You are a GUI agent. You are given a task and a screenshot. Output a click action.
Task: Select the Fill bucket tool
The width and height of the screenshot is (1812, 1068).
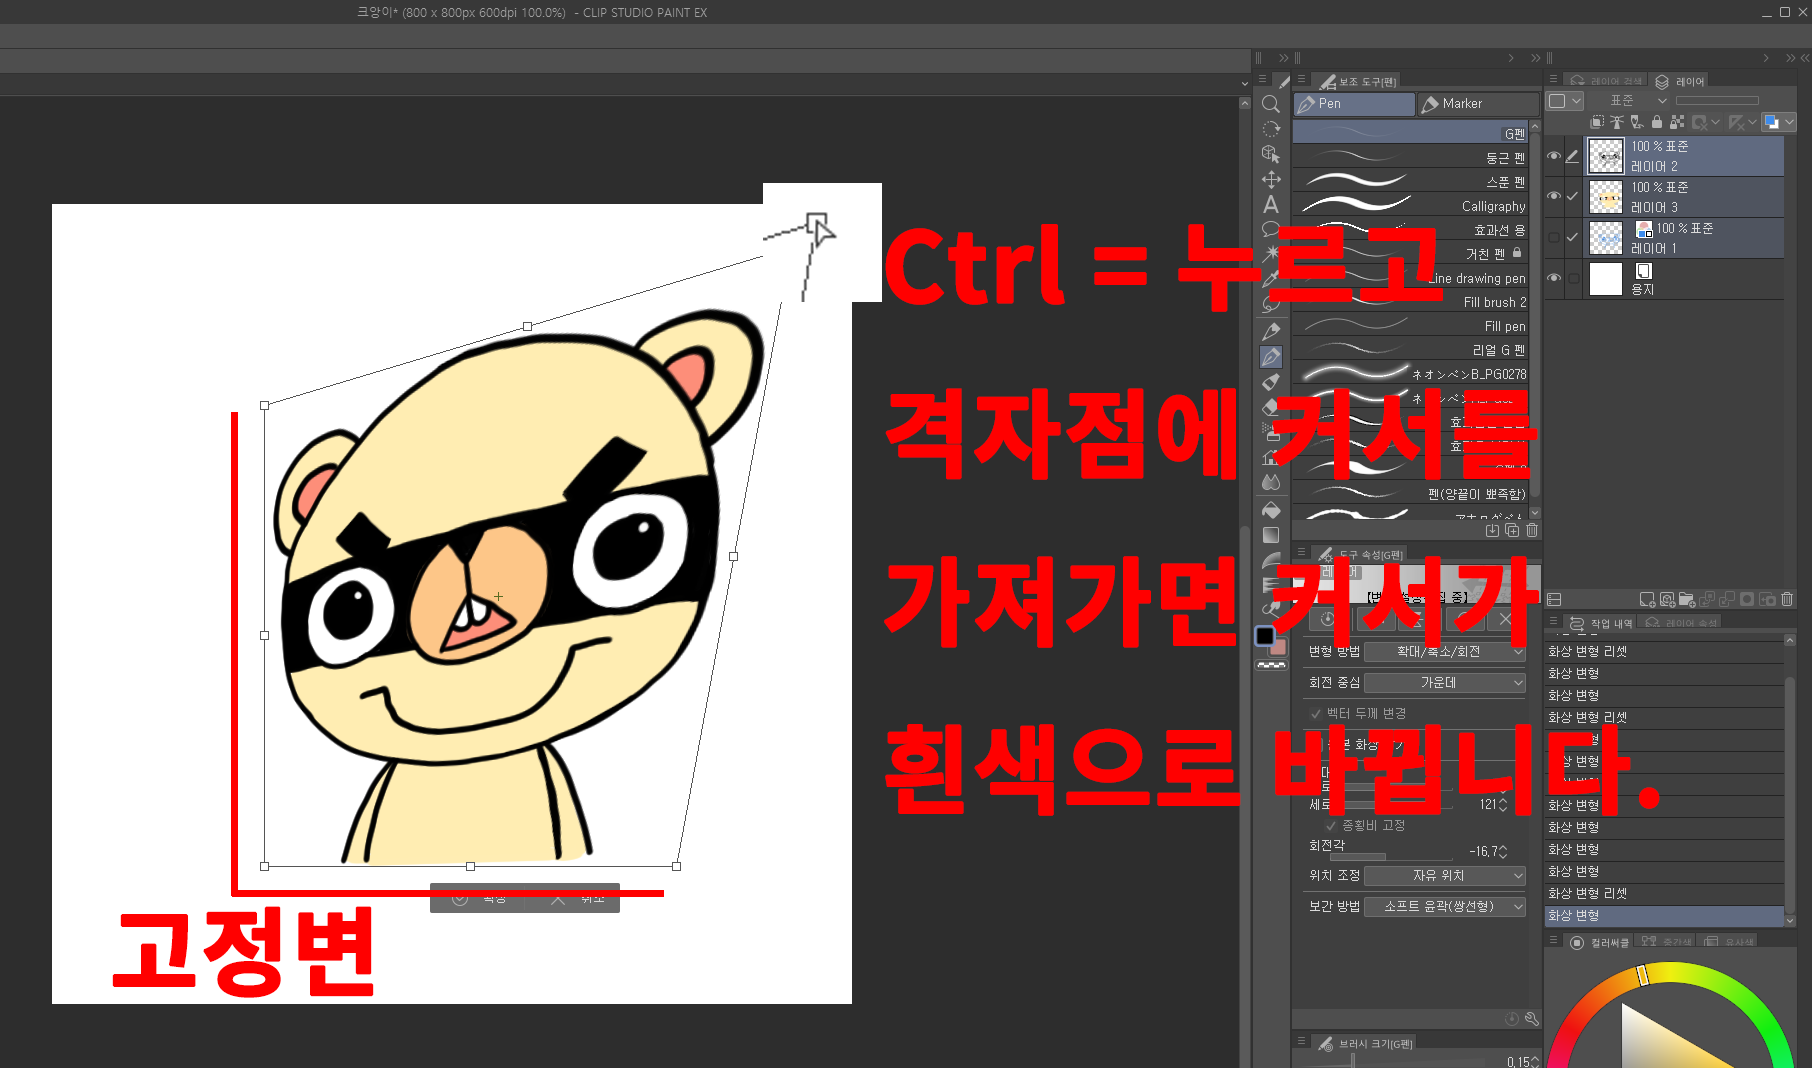click(1271, 510)
